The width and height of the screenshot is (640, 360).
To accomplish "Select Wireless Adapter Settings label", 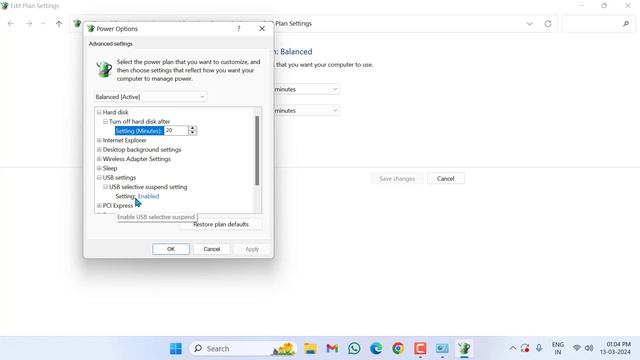I will (137, 159).
